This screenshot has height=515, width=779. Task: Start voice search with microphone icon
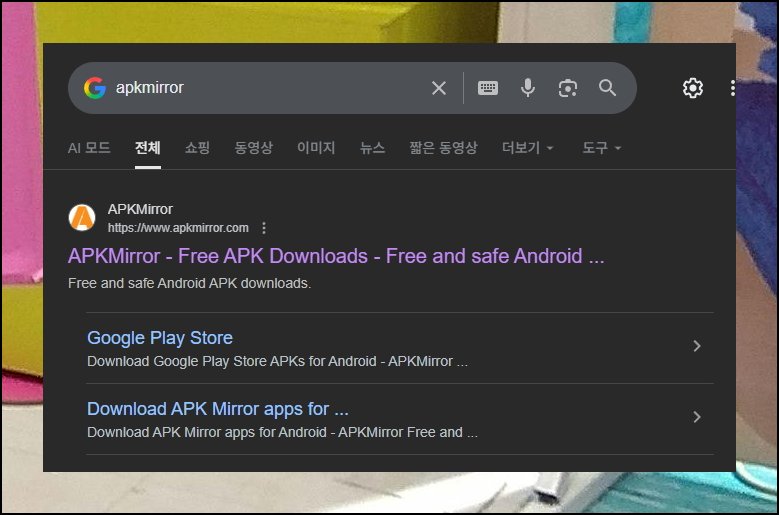[528, 88]
